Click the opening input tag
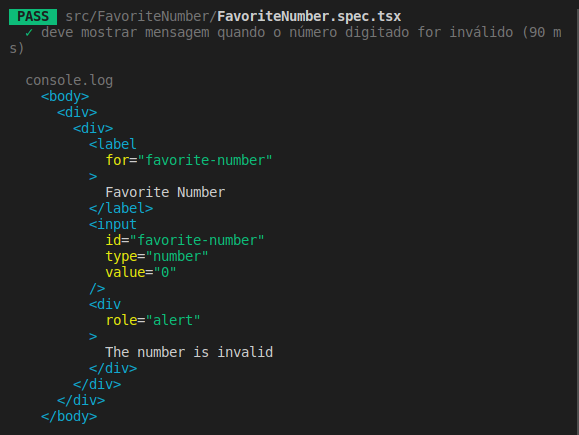The width and height of the screenshot is (579, 435). [x=113, y=224]
